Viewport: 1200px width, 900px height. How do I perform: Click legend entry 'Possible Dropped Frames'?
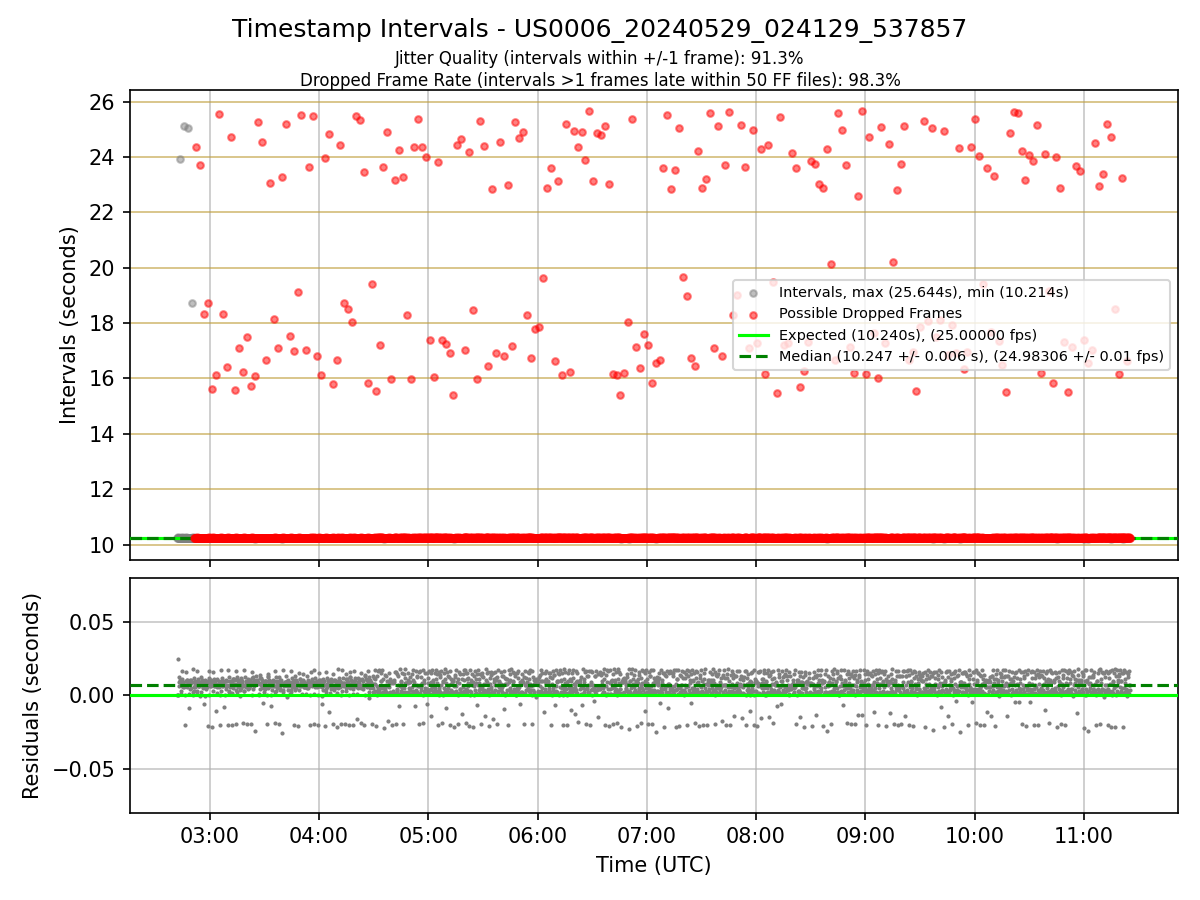870,313
